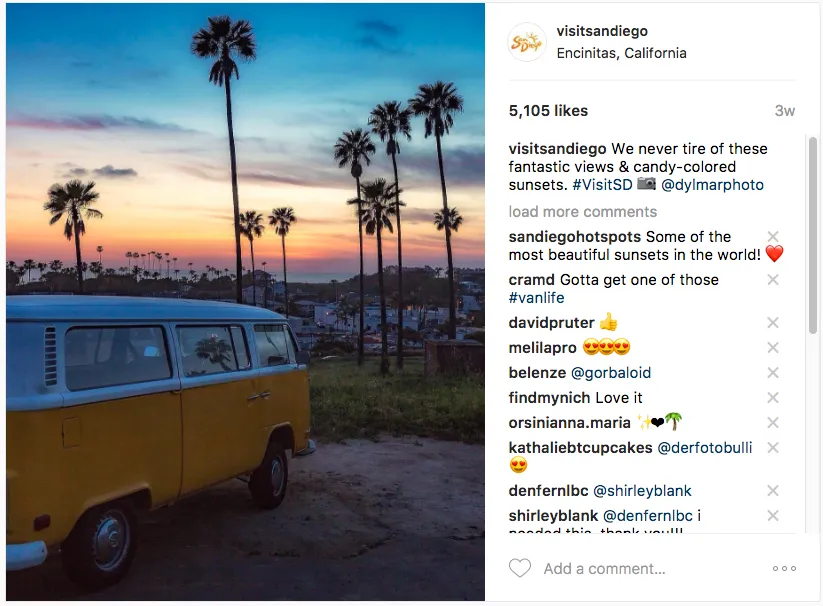Open the #VisitSD hashtag
Image resolution: width=823 pixels, height=606 pixels.
(602, 185)
